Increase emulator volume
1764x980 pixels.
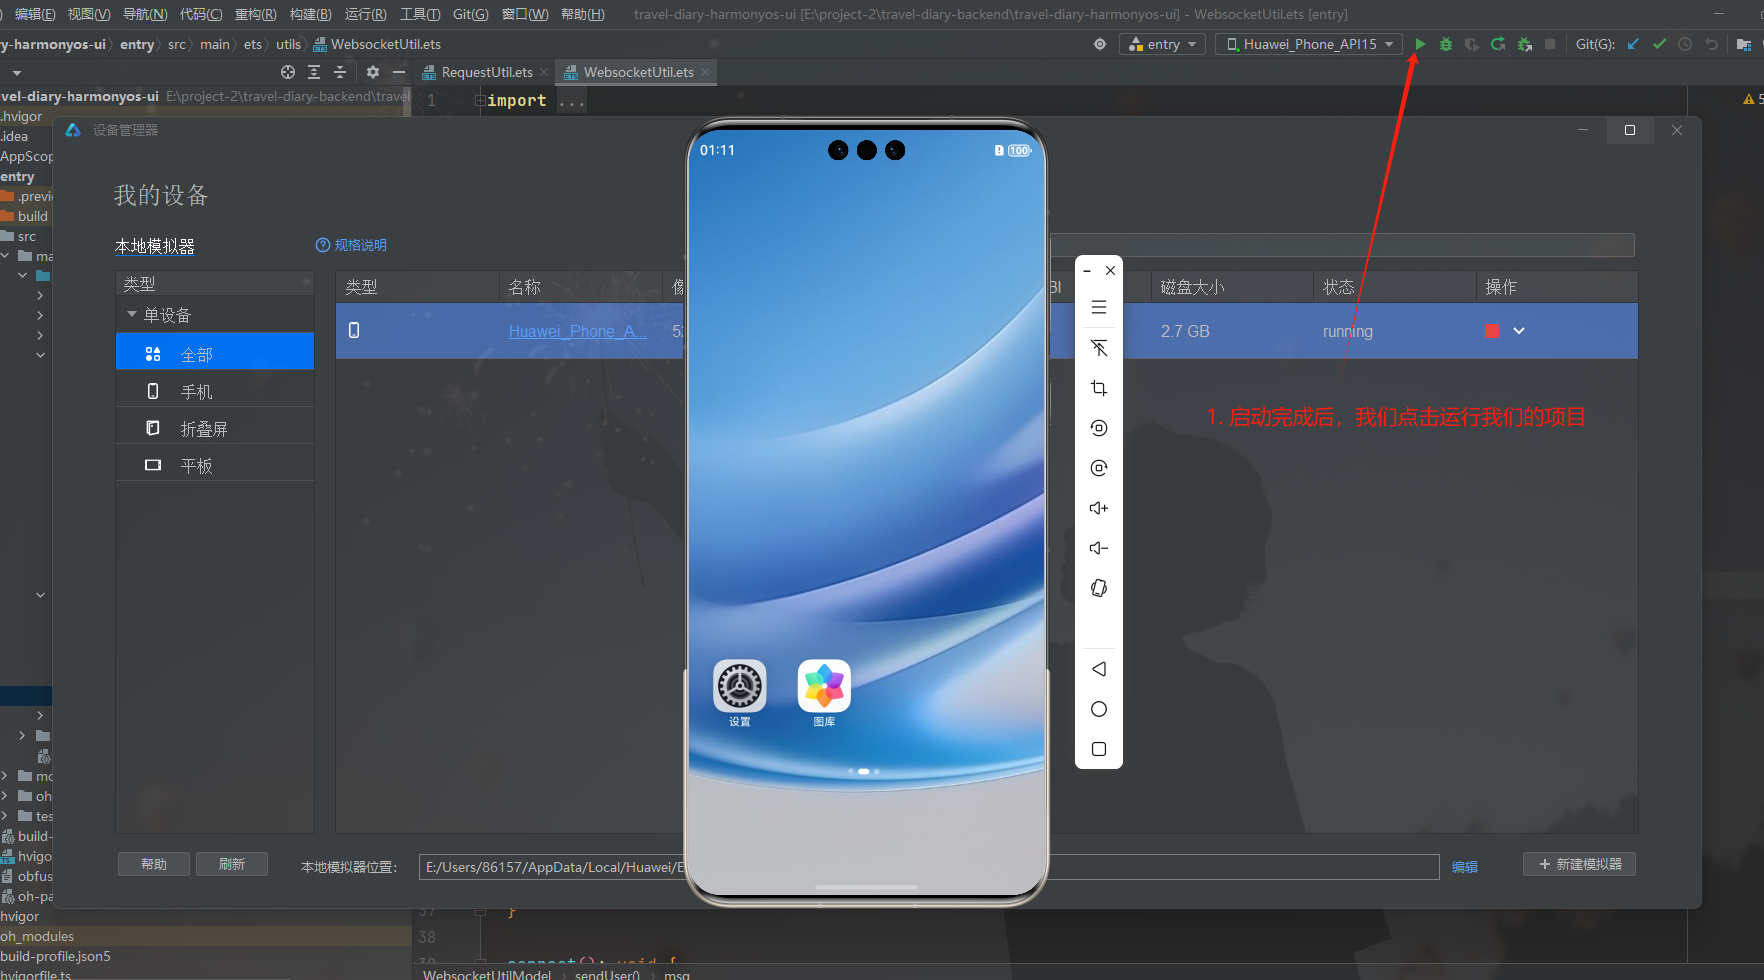point(1099,508)
